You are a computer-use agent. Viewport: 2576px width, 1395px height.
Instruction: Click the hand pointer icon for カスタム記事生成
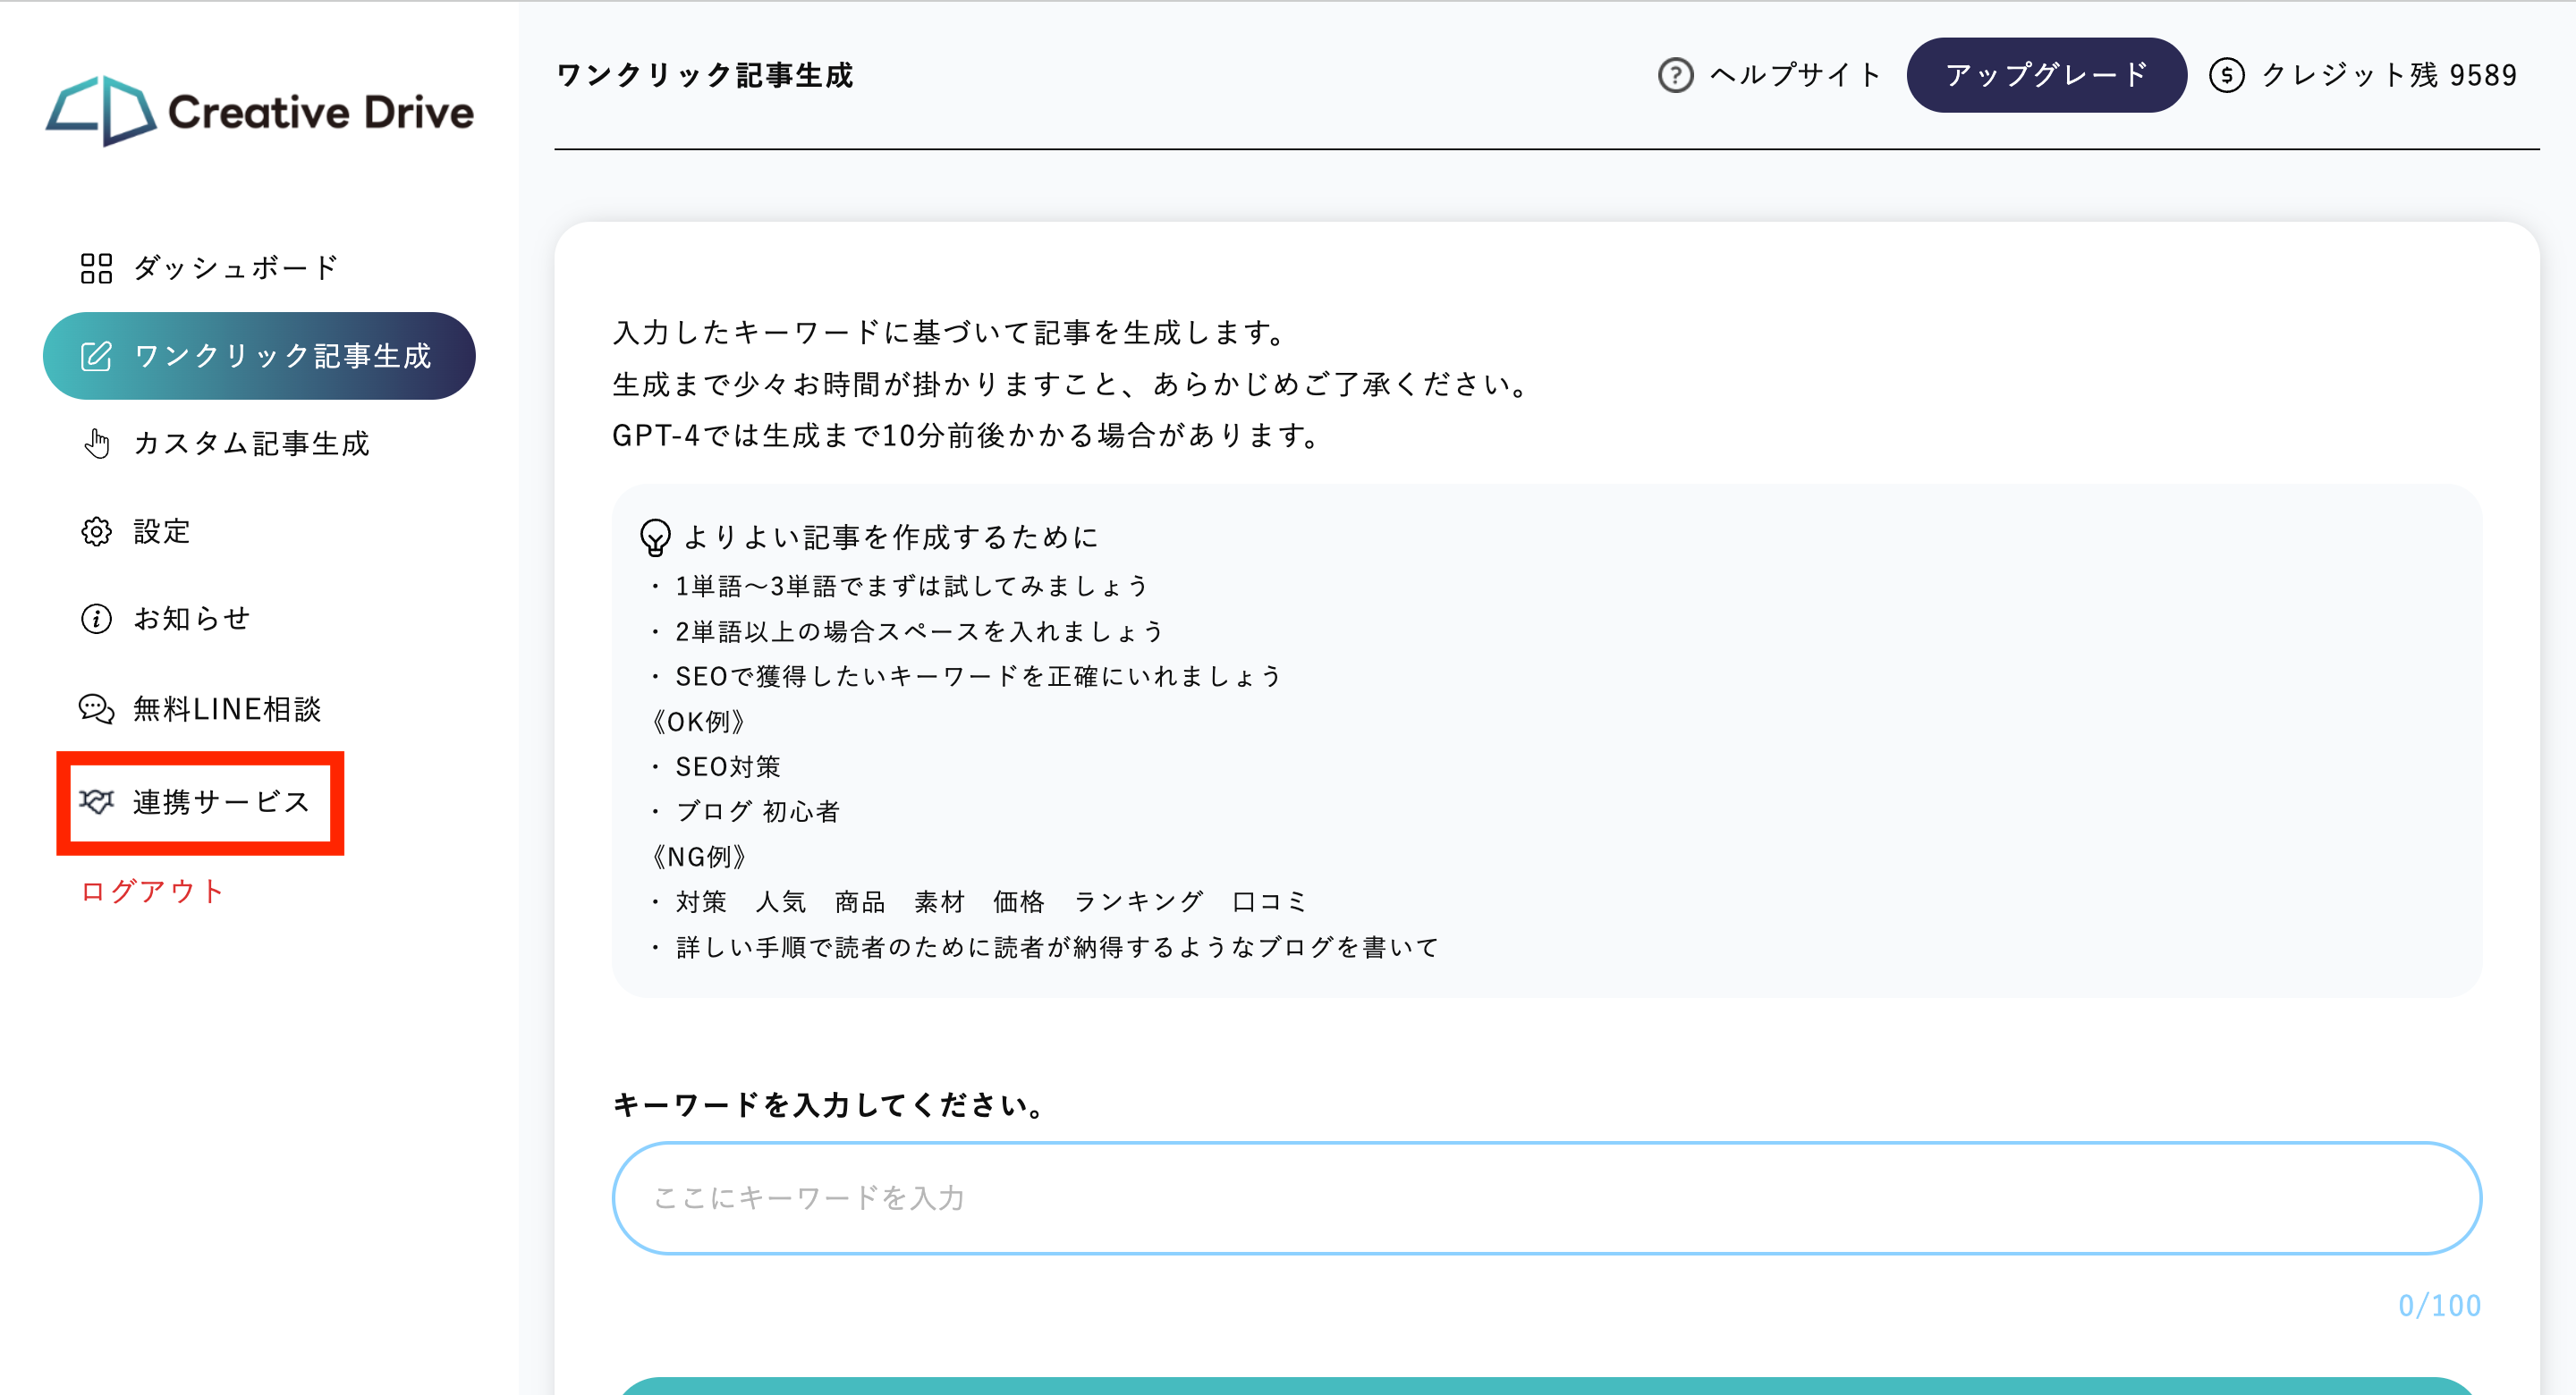pyautogui.click(x=96, y=443)
